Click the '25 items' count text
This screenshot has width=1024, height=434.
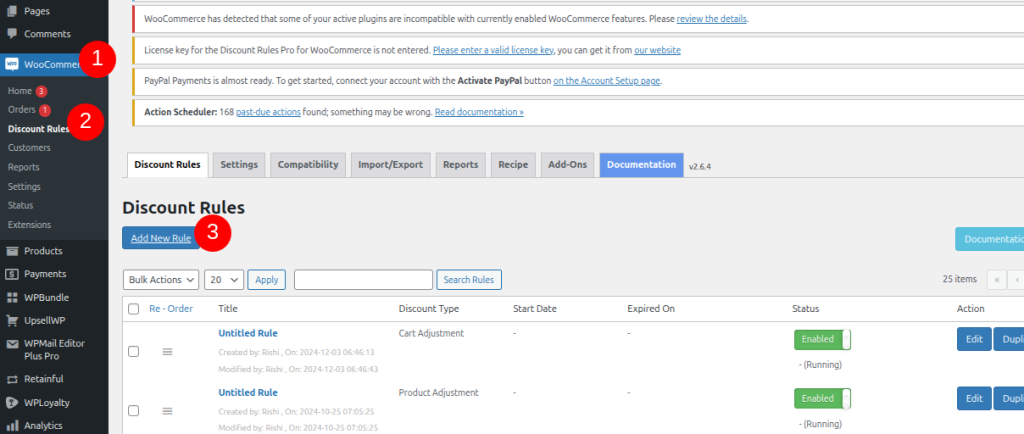click(x=959, y=279)
